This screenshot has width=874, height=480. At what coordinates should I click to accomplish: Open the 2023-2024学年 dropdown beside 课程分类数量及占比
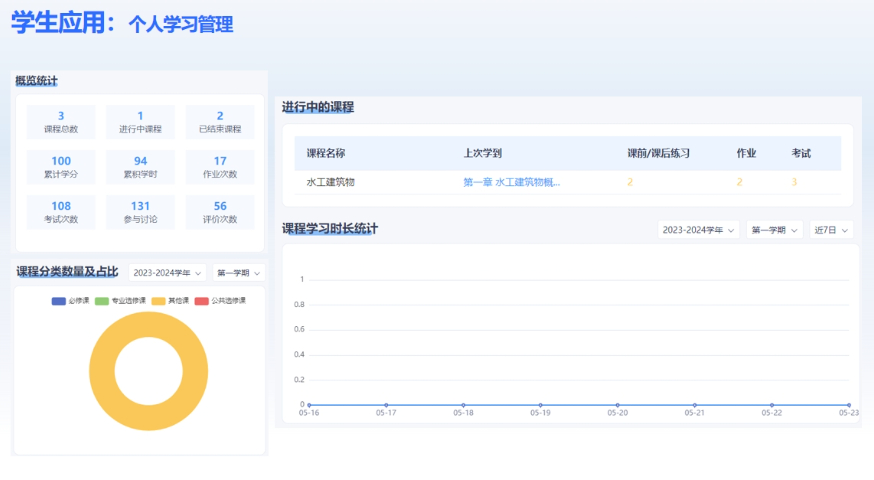click(167, 273)
